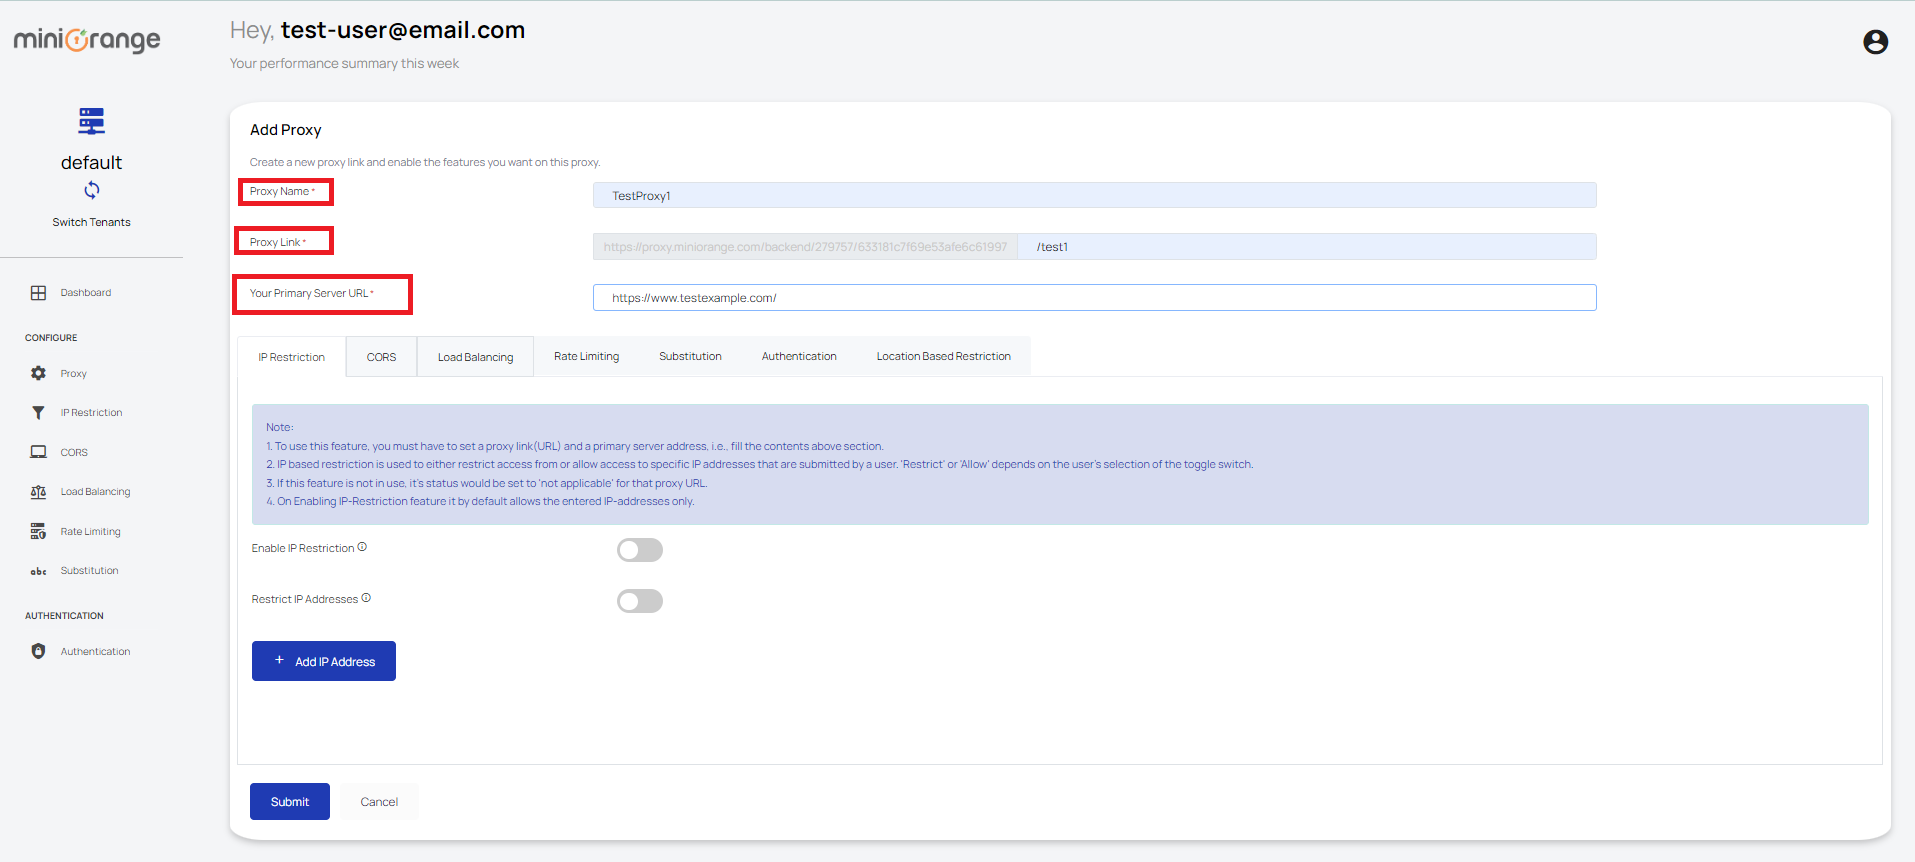Click the Switch Tenants refresh icon
Viewport: 1915px width, 862px height.
91,190
